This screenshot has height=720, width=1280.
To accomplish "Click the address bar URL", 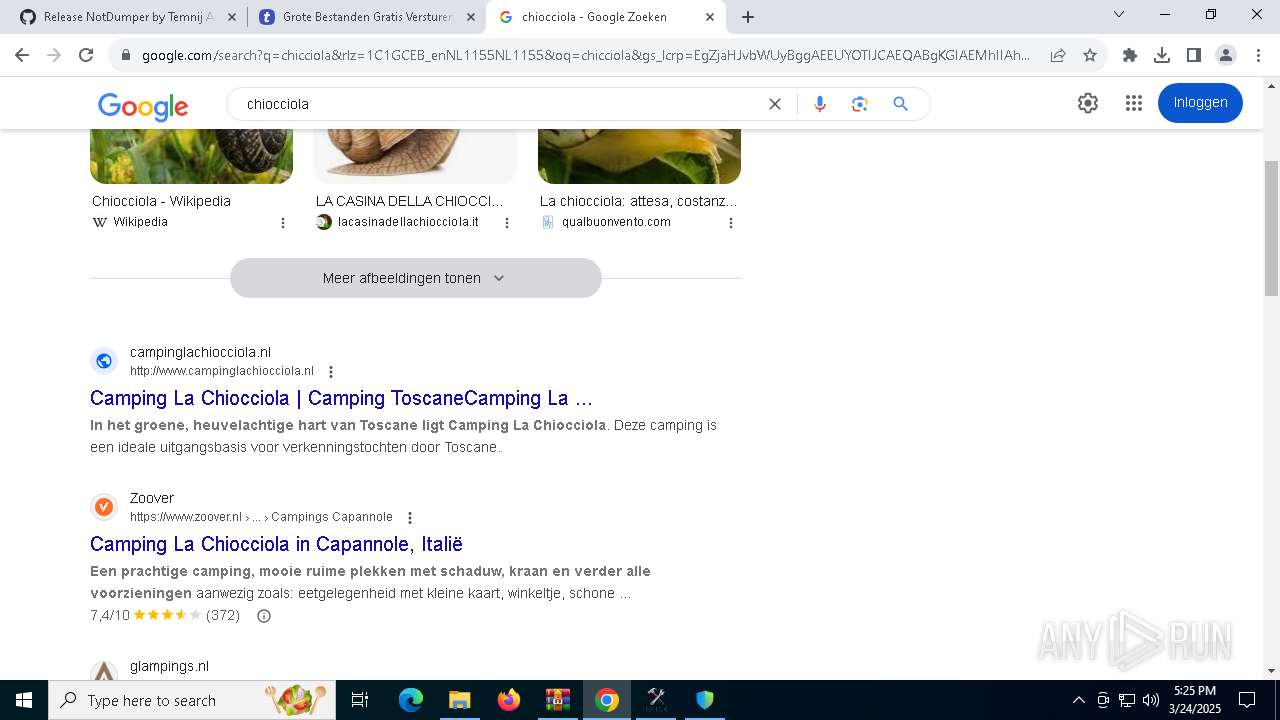I will 585,55.
